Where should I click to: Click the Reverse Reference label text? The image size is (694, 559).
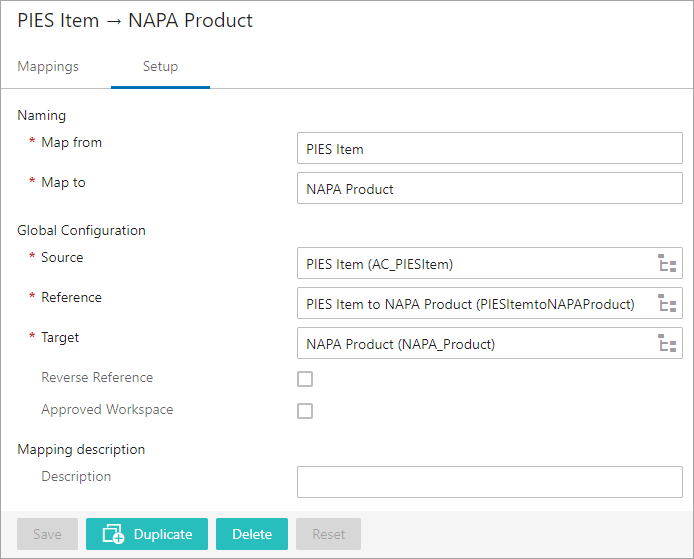coord(97,377)
